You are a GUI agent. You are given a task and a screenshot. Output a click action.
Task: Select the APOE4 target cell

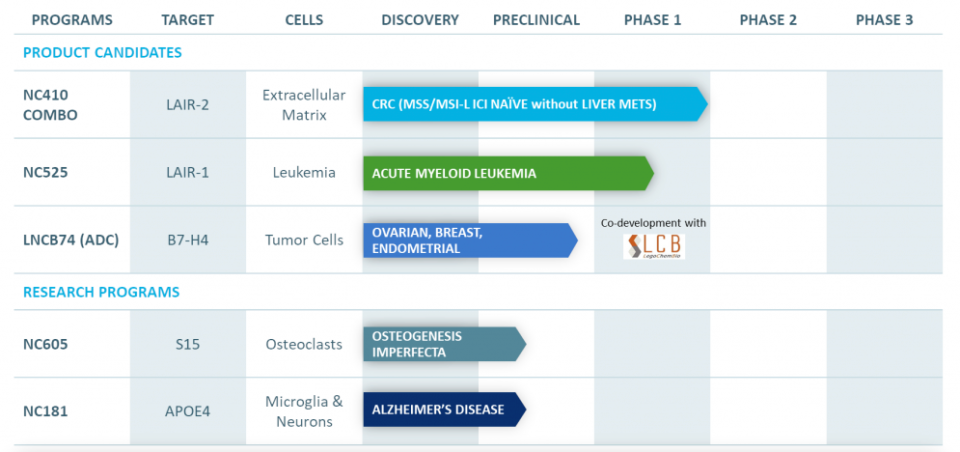click(188, 410)
